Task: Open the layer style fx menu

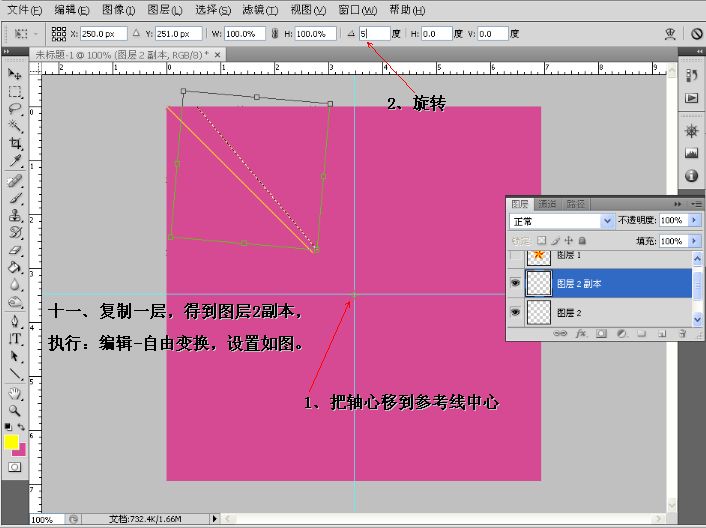Action: 581,334
